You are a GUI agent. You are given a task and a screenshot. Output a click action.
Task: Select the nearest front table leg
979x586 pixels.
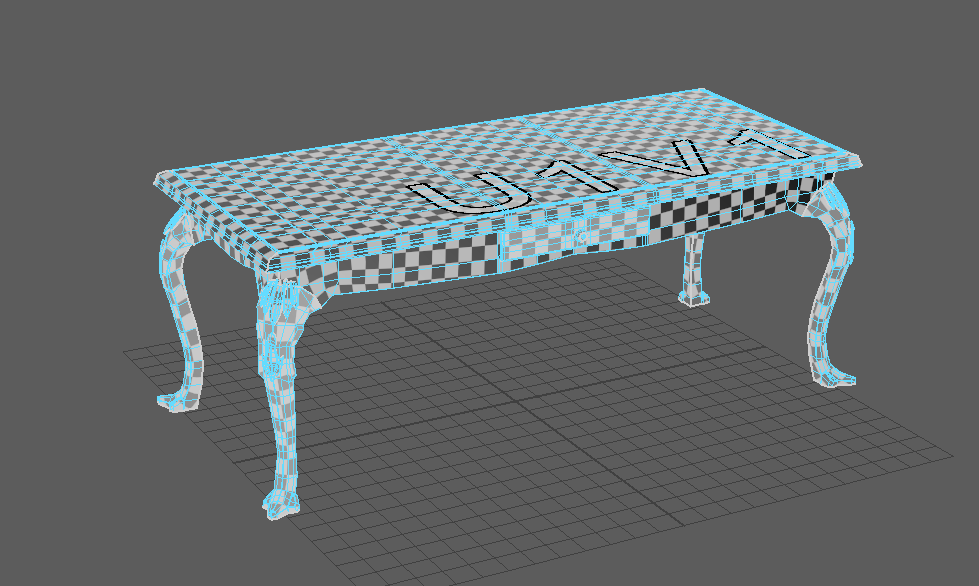278,399
